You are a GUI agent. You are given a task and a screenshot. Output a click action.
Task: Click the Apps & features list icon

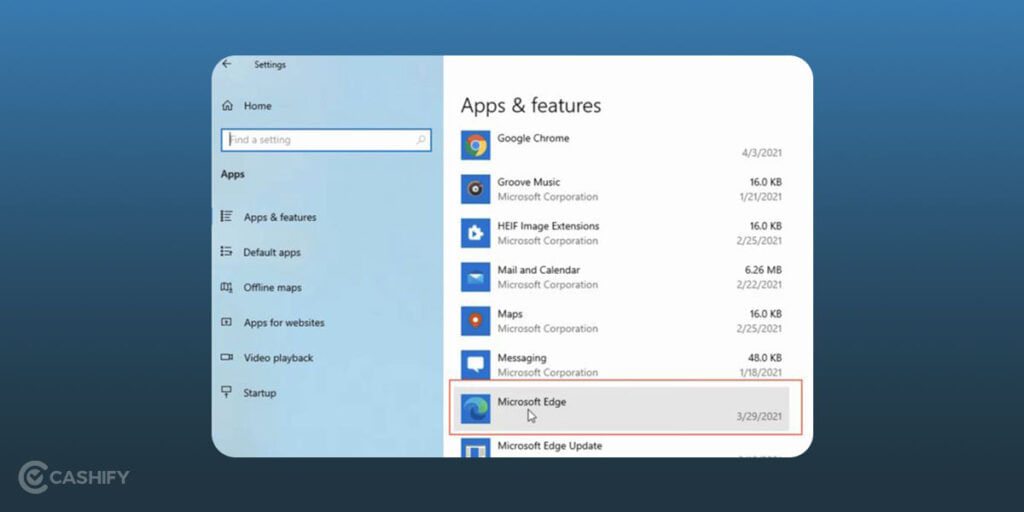coord(227,216)
